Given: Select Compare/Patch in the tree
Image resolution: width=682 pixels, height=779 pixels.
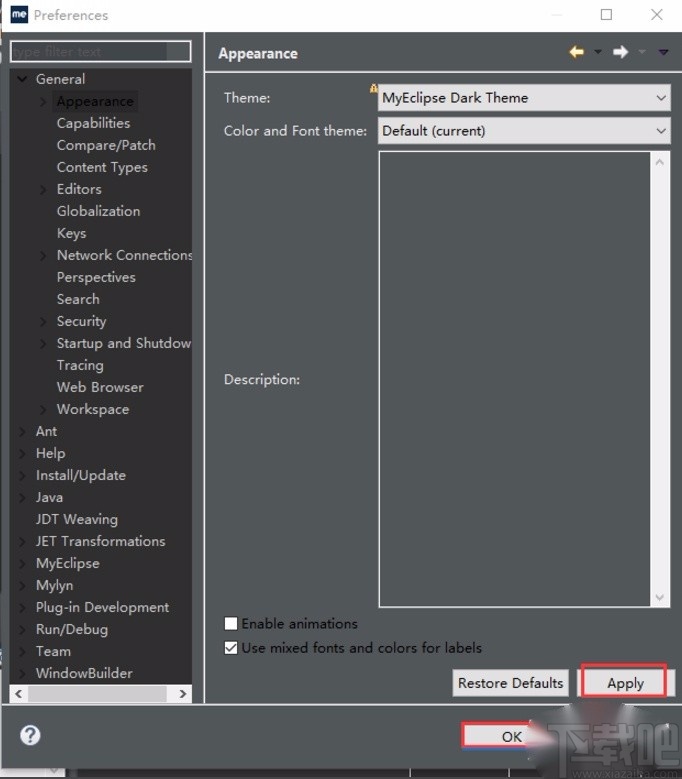Looking at the screenshot, I should [x=106, y=145].
